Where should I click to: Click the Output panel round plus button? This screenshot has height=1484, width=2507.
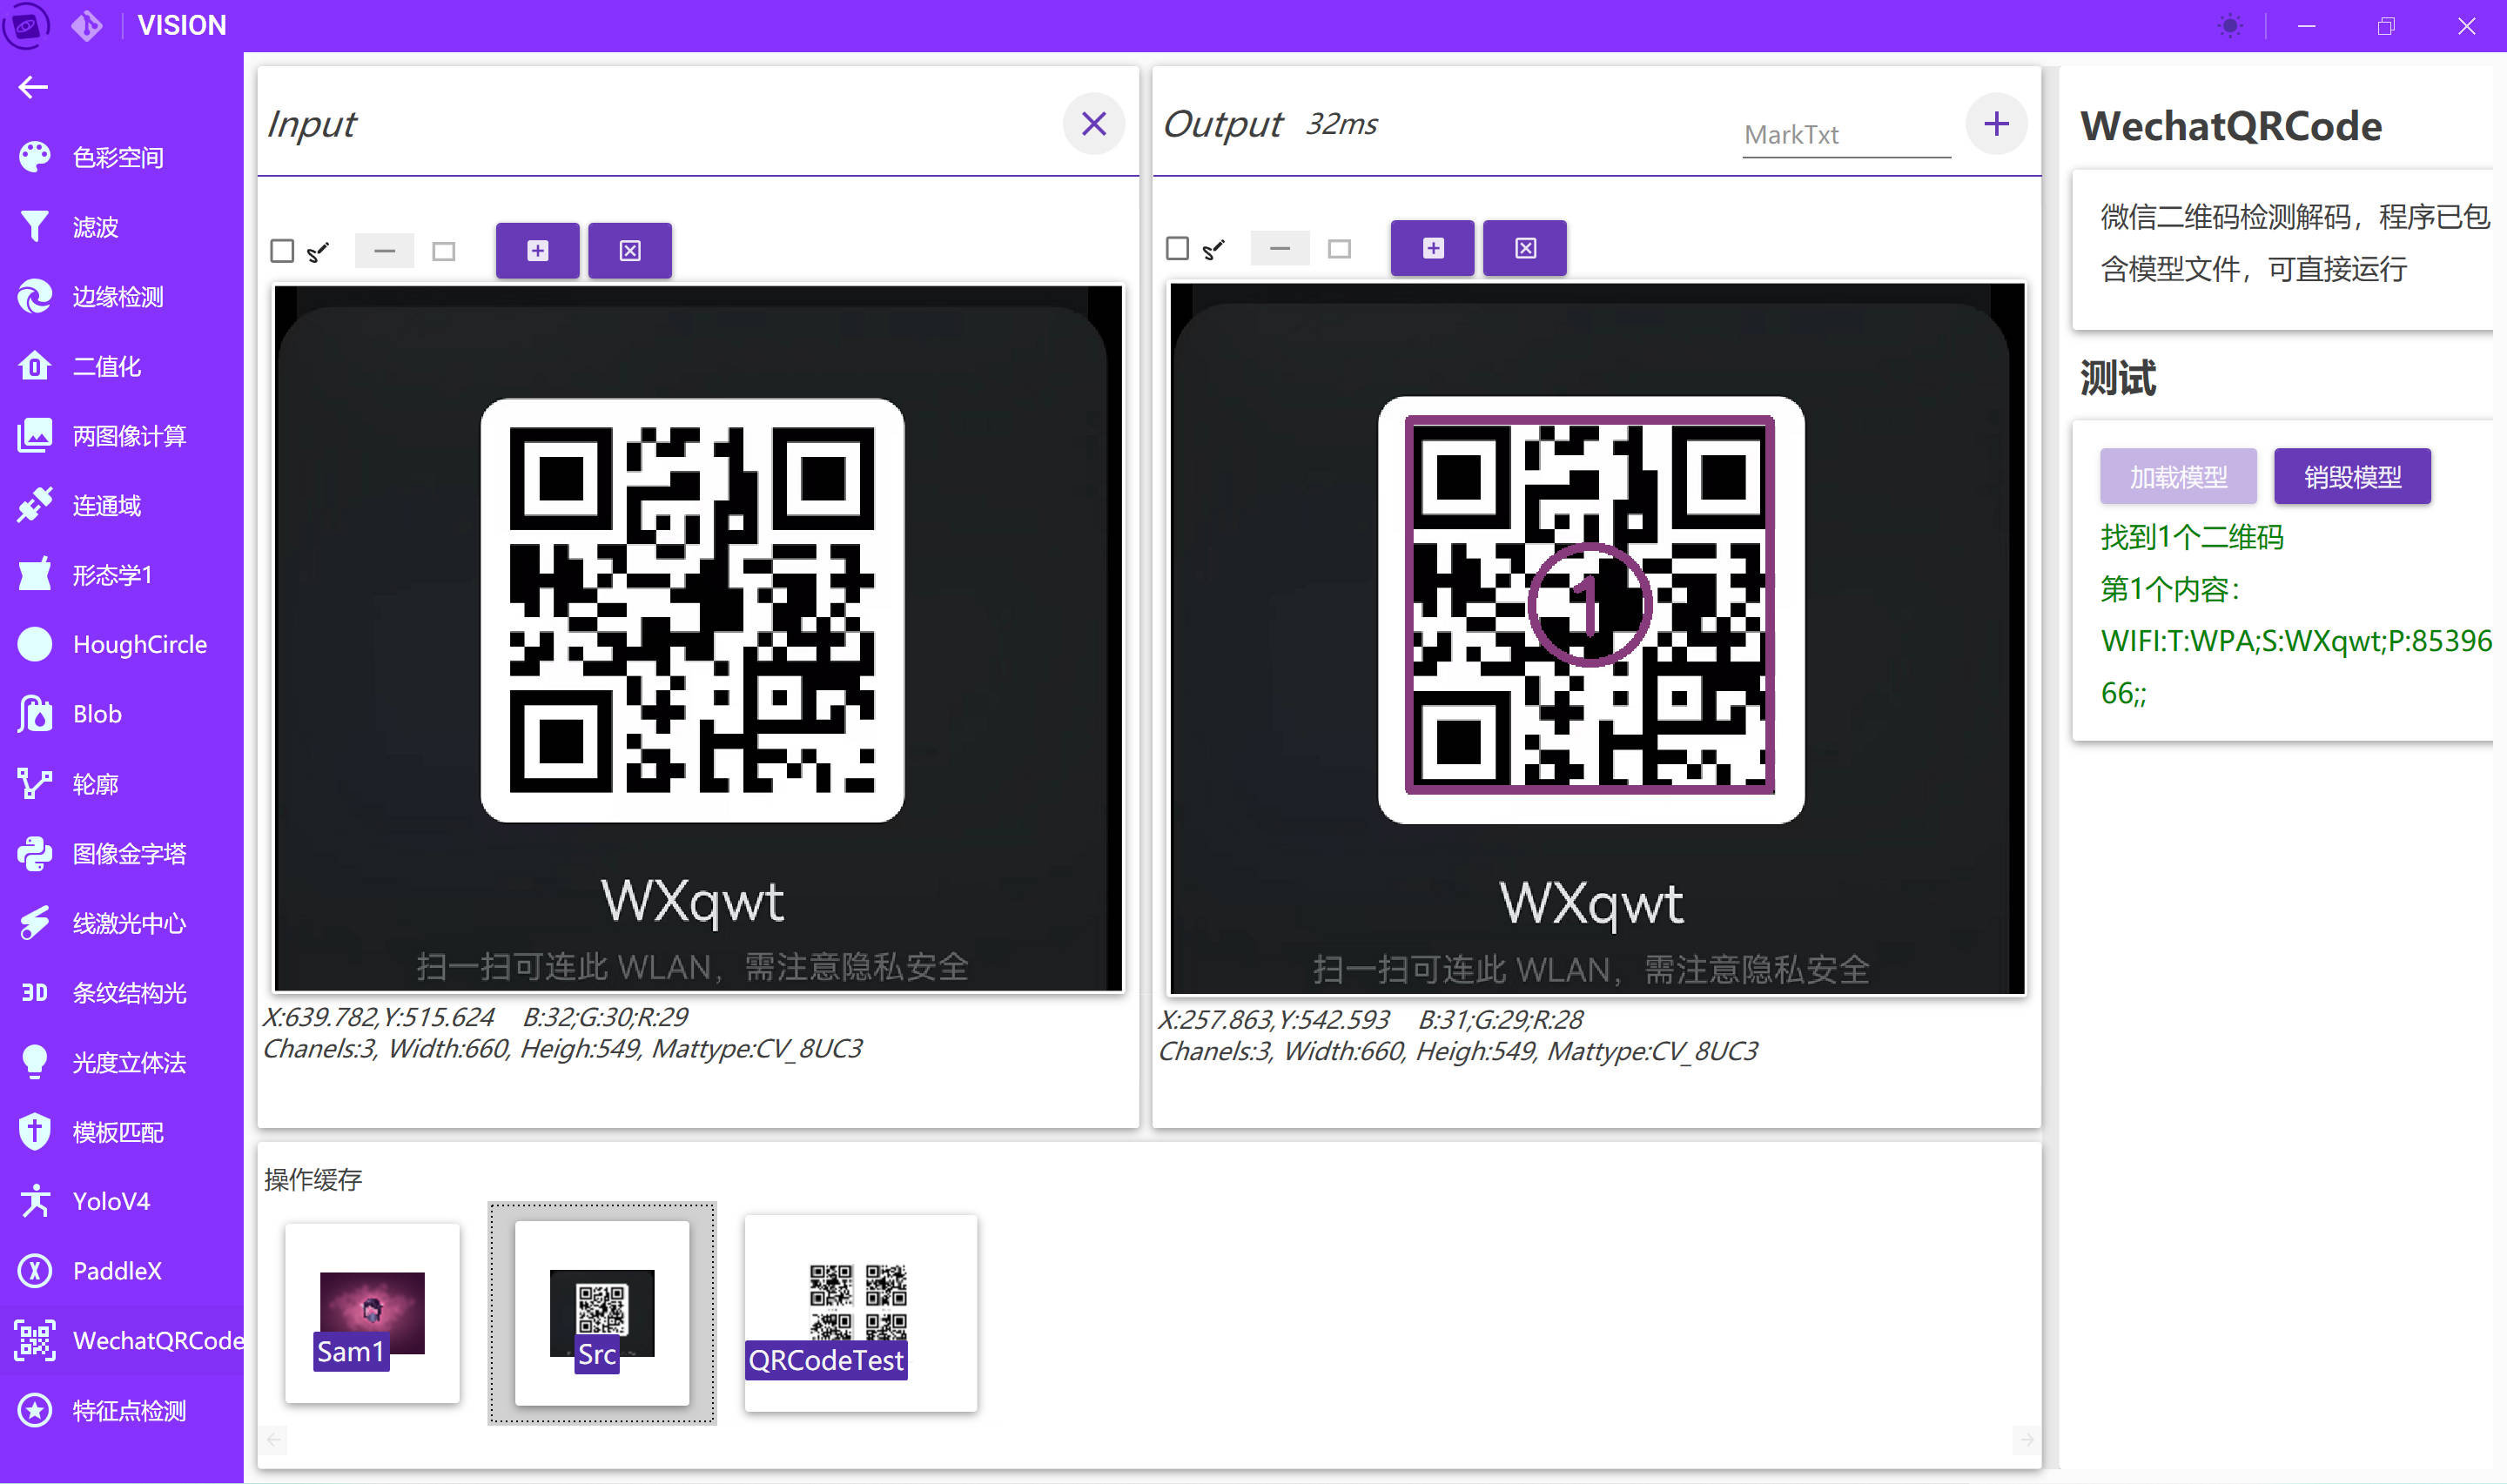[1996, 124]
